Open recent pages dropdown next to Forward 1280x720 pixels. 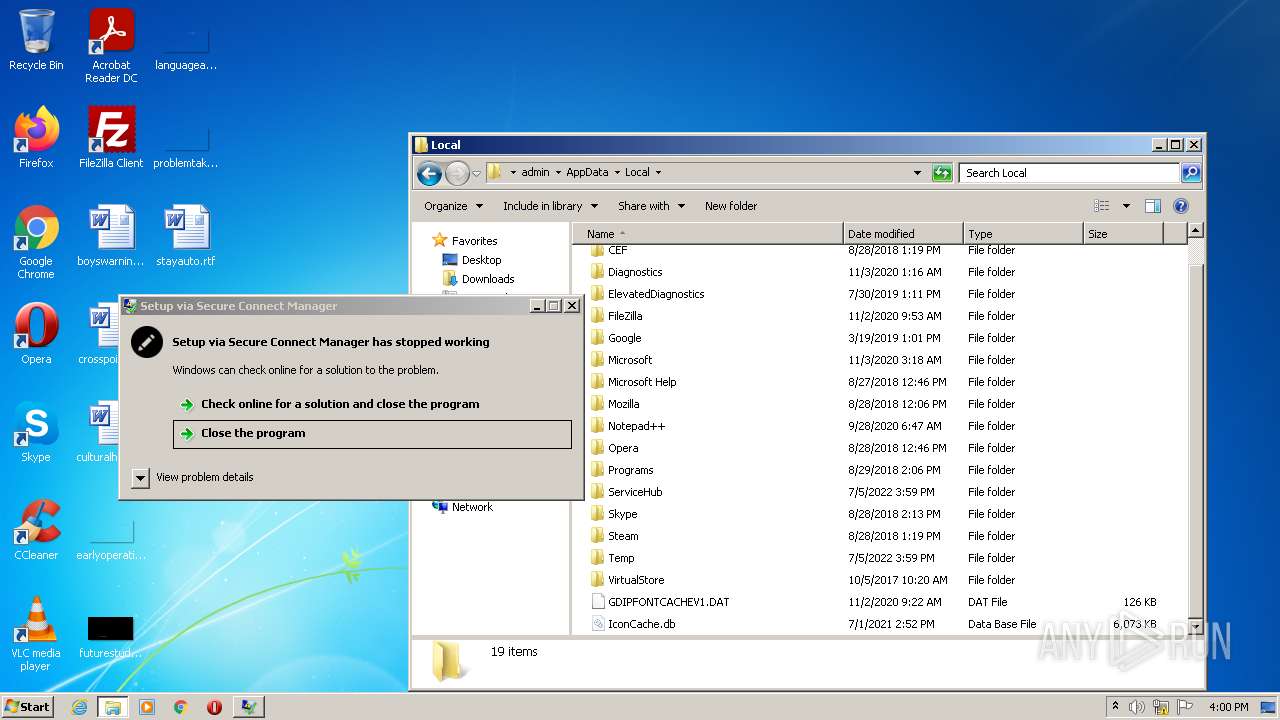pos(476,173)
